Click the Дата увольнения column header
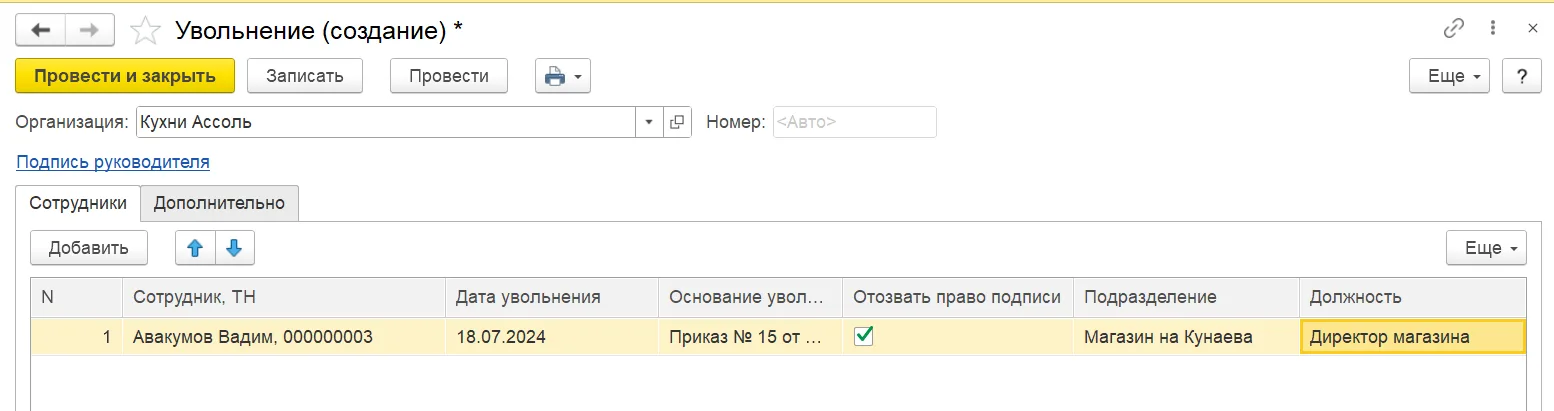Image resolution: width=1554 pixels, height=411 pixels. coord(552,297)
